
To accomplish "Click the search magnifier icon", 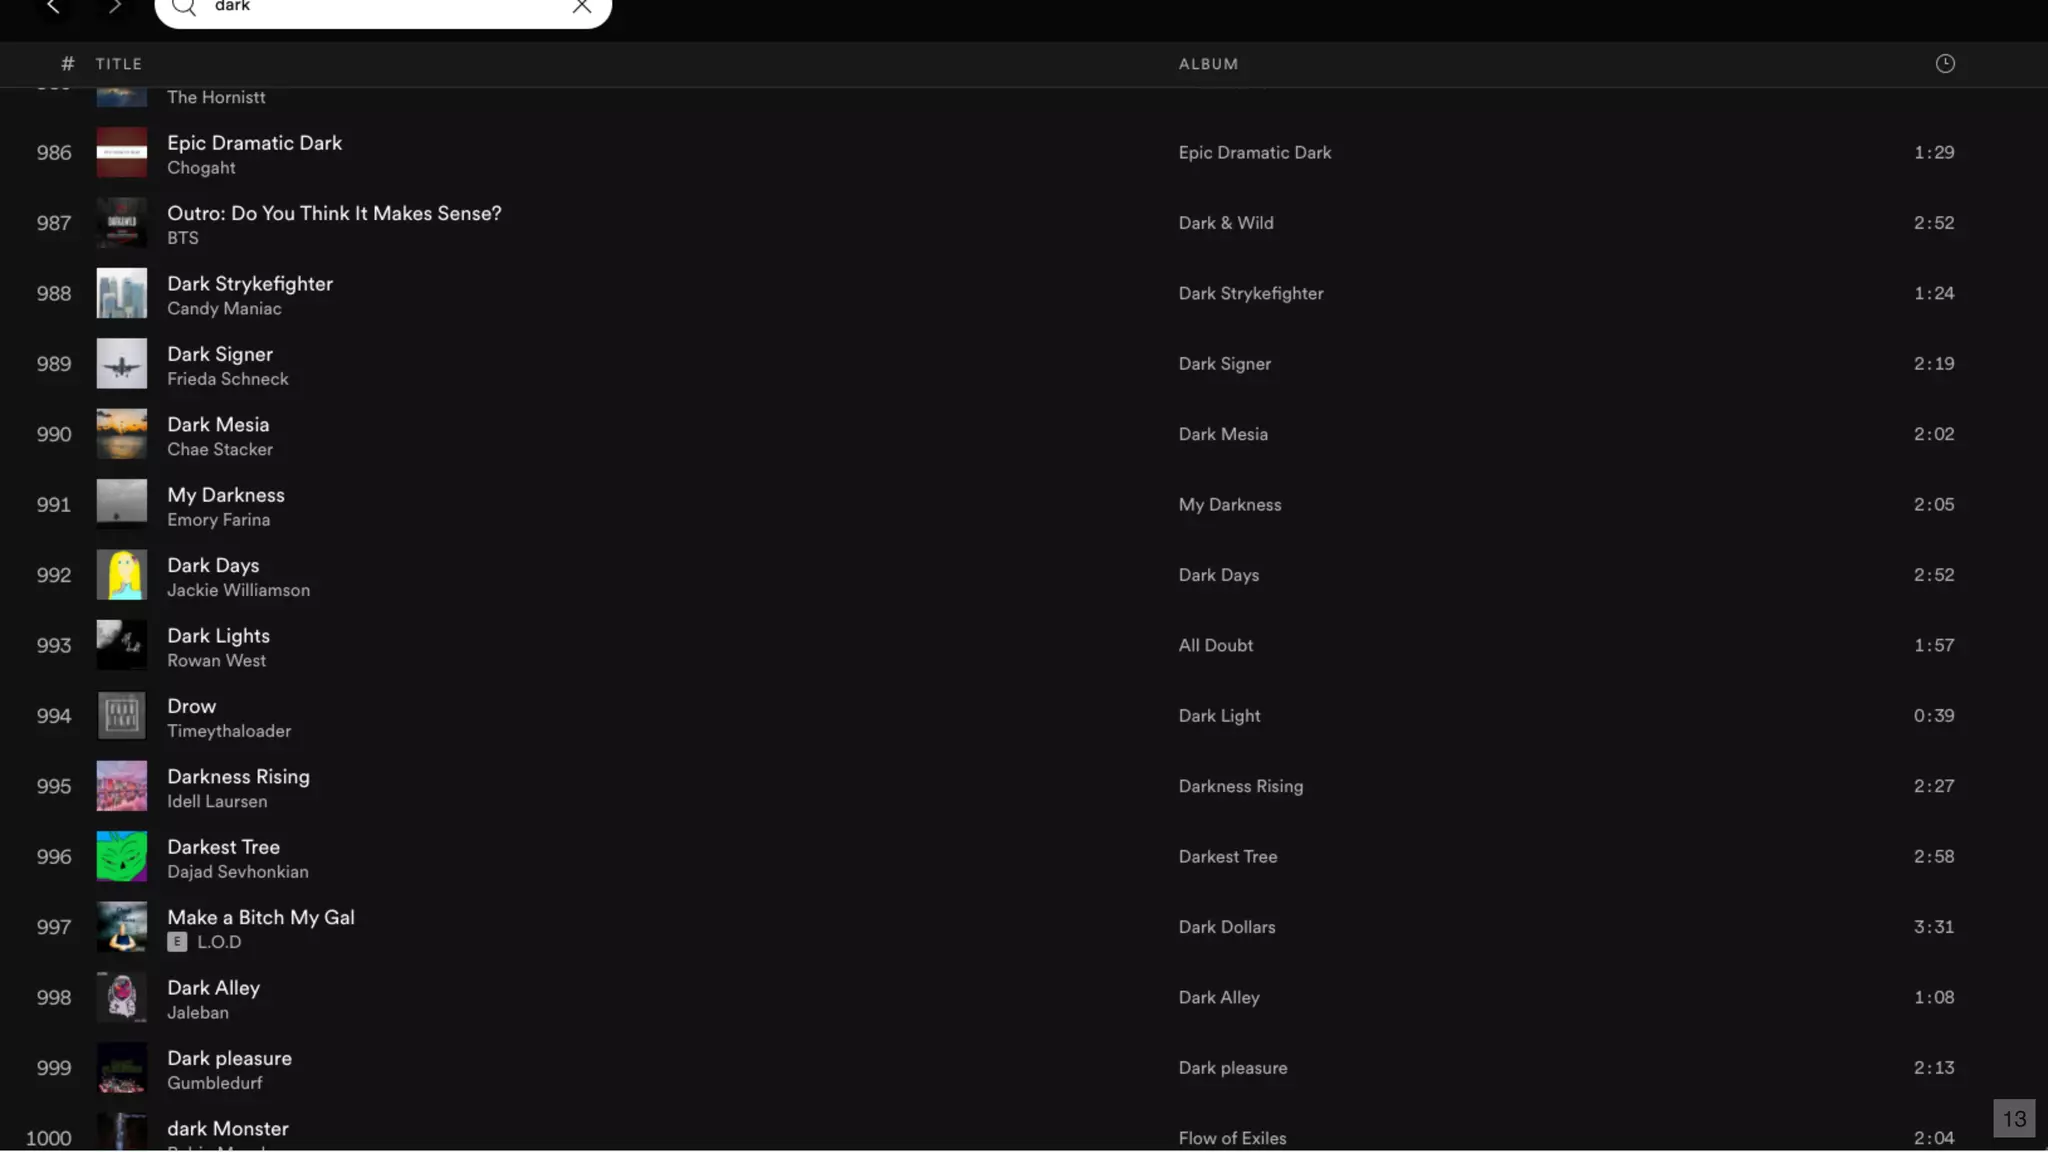I will 184,8.
